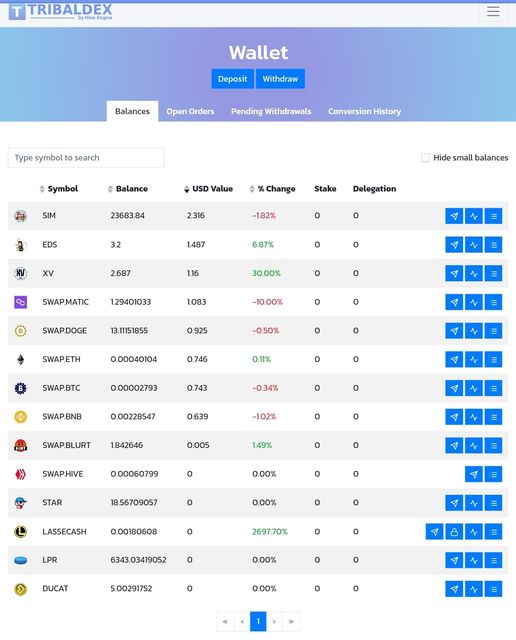Open the Pending Withdrawals tab
This screenshot has height=640, width=516.
(271, 111)
